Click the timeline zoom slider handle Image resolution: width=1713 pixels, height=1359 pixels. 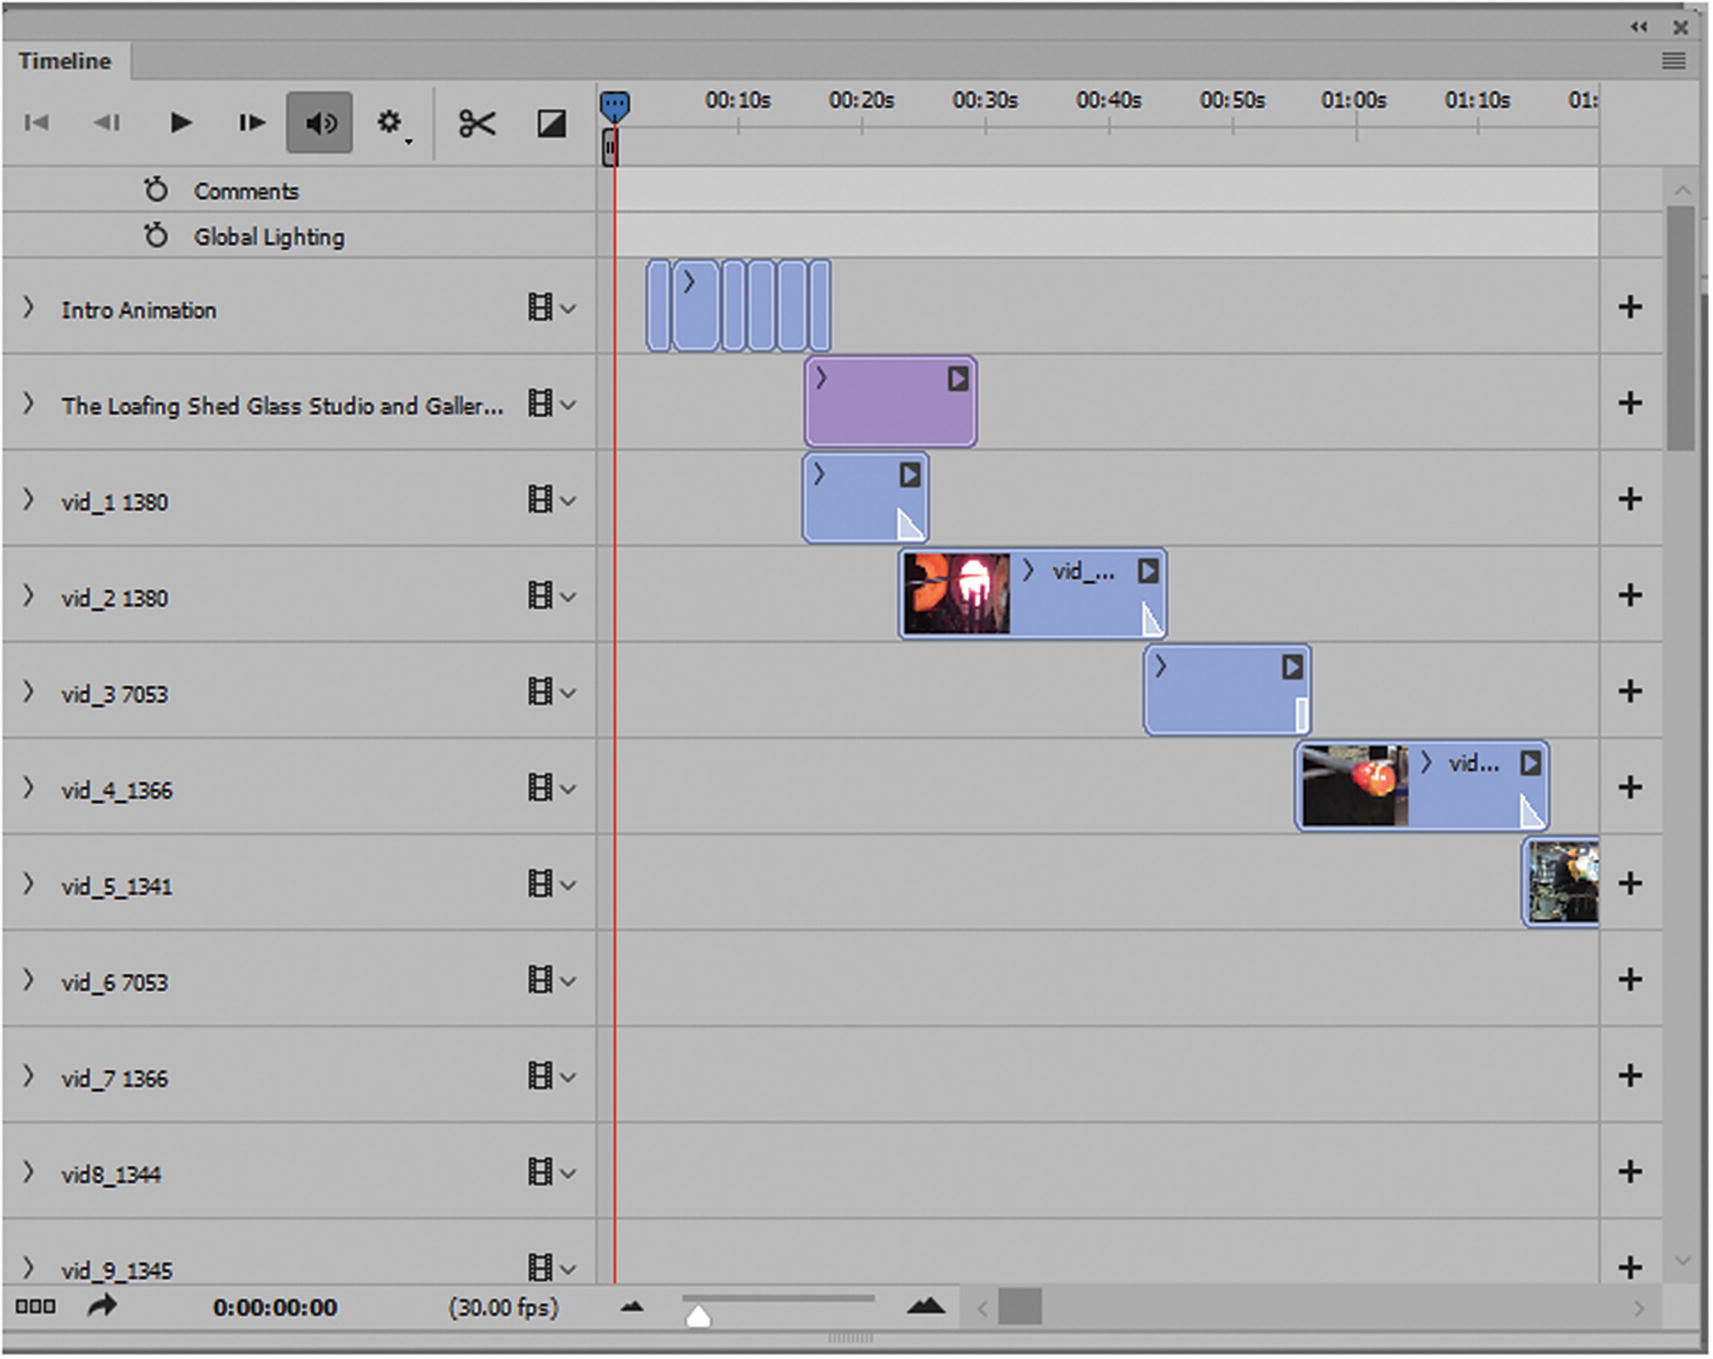click(x=698, y=1317)
